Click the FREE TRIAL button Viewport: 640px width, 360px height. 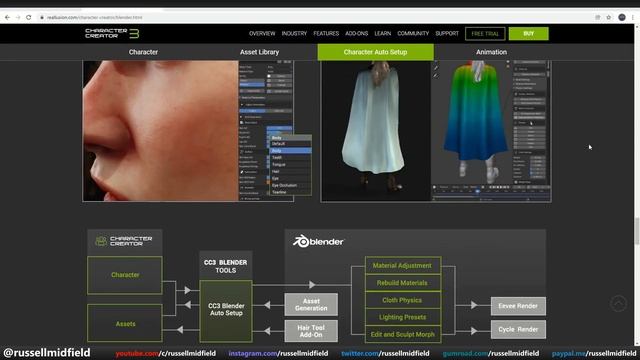pos(485,34)
